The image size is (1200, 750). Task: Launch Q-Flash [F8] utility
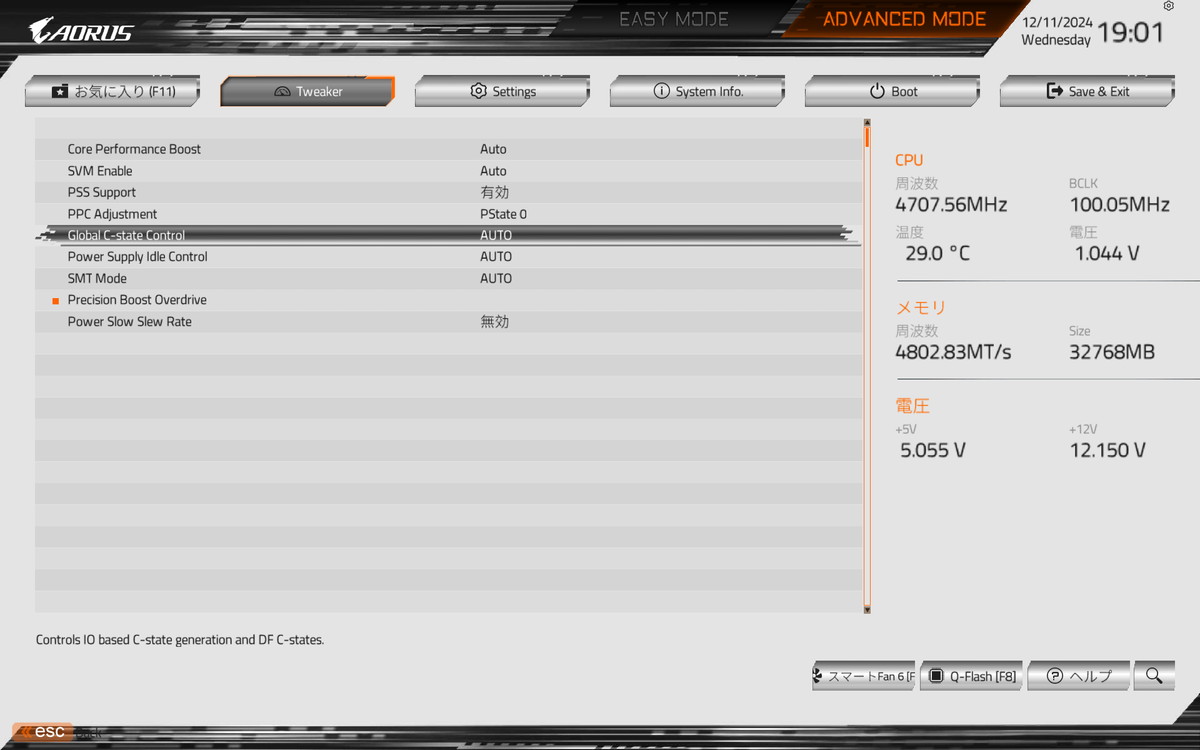[x=972, y=676]
